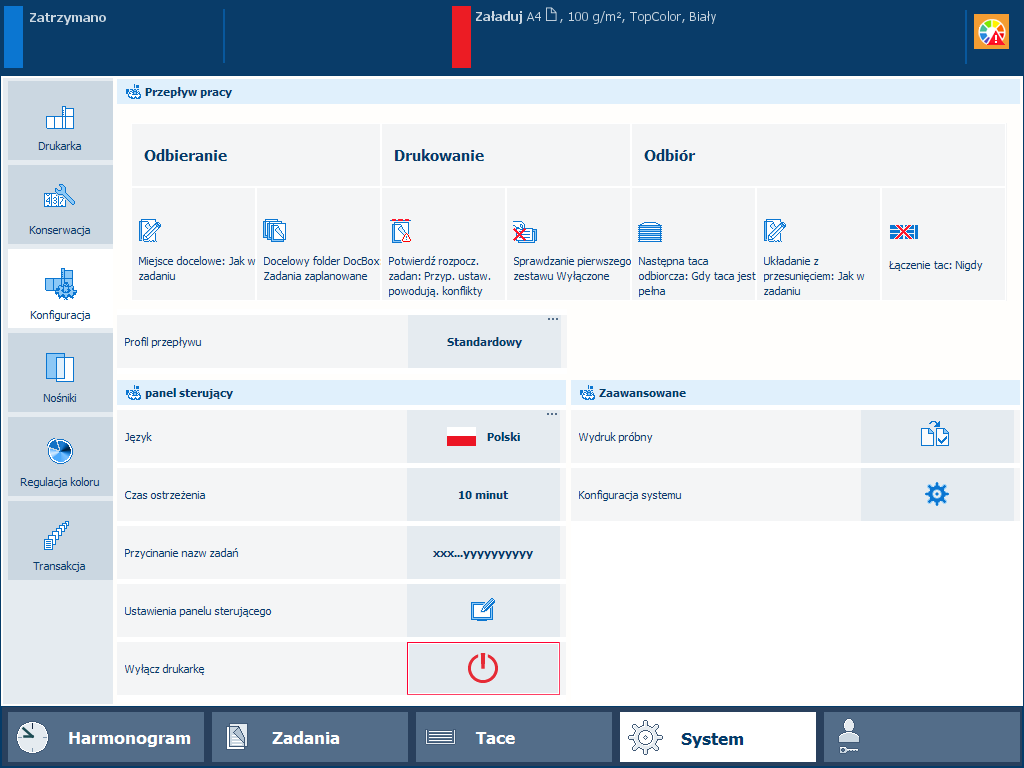This screenshot has height=768, width=1024.
Task: Click the Przycinanie nazw zadań value button
Action: [x=483, y=552]
